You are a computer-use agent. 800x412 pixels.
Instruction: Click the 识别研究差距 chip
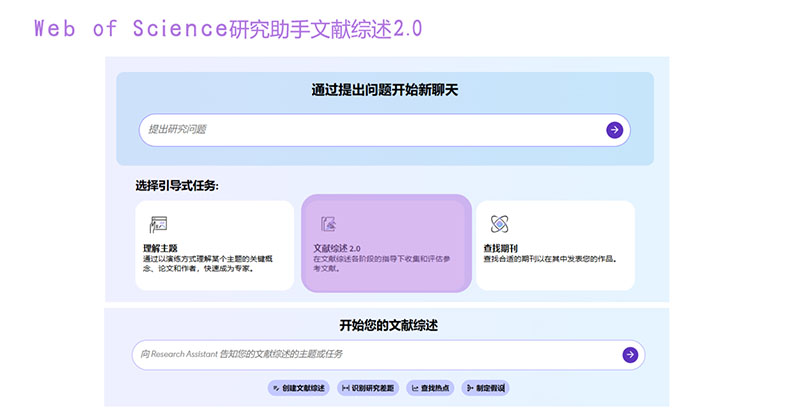tap(368, 388)
